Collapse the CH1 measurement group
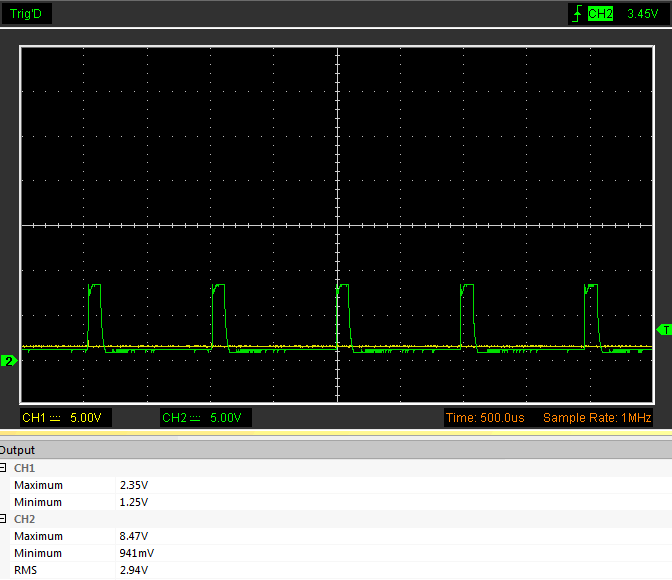 (x=4, y=468)
